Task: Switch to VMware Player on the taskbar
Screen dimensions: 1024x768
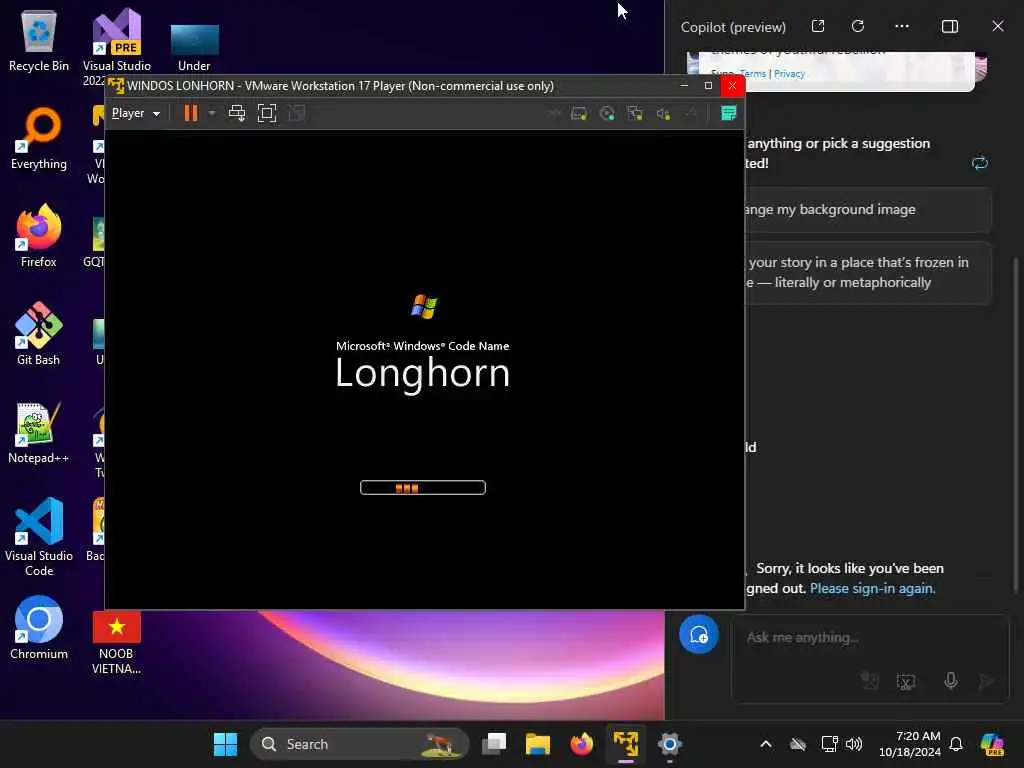Action: [x=626, y=744]
